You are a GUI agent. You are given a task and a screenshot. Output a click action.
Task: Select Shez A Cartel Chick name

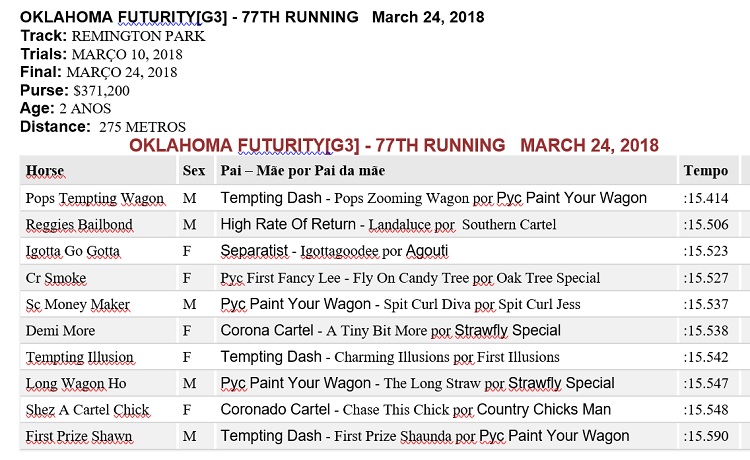click(88, 410)
